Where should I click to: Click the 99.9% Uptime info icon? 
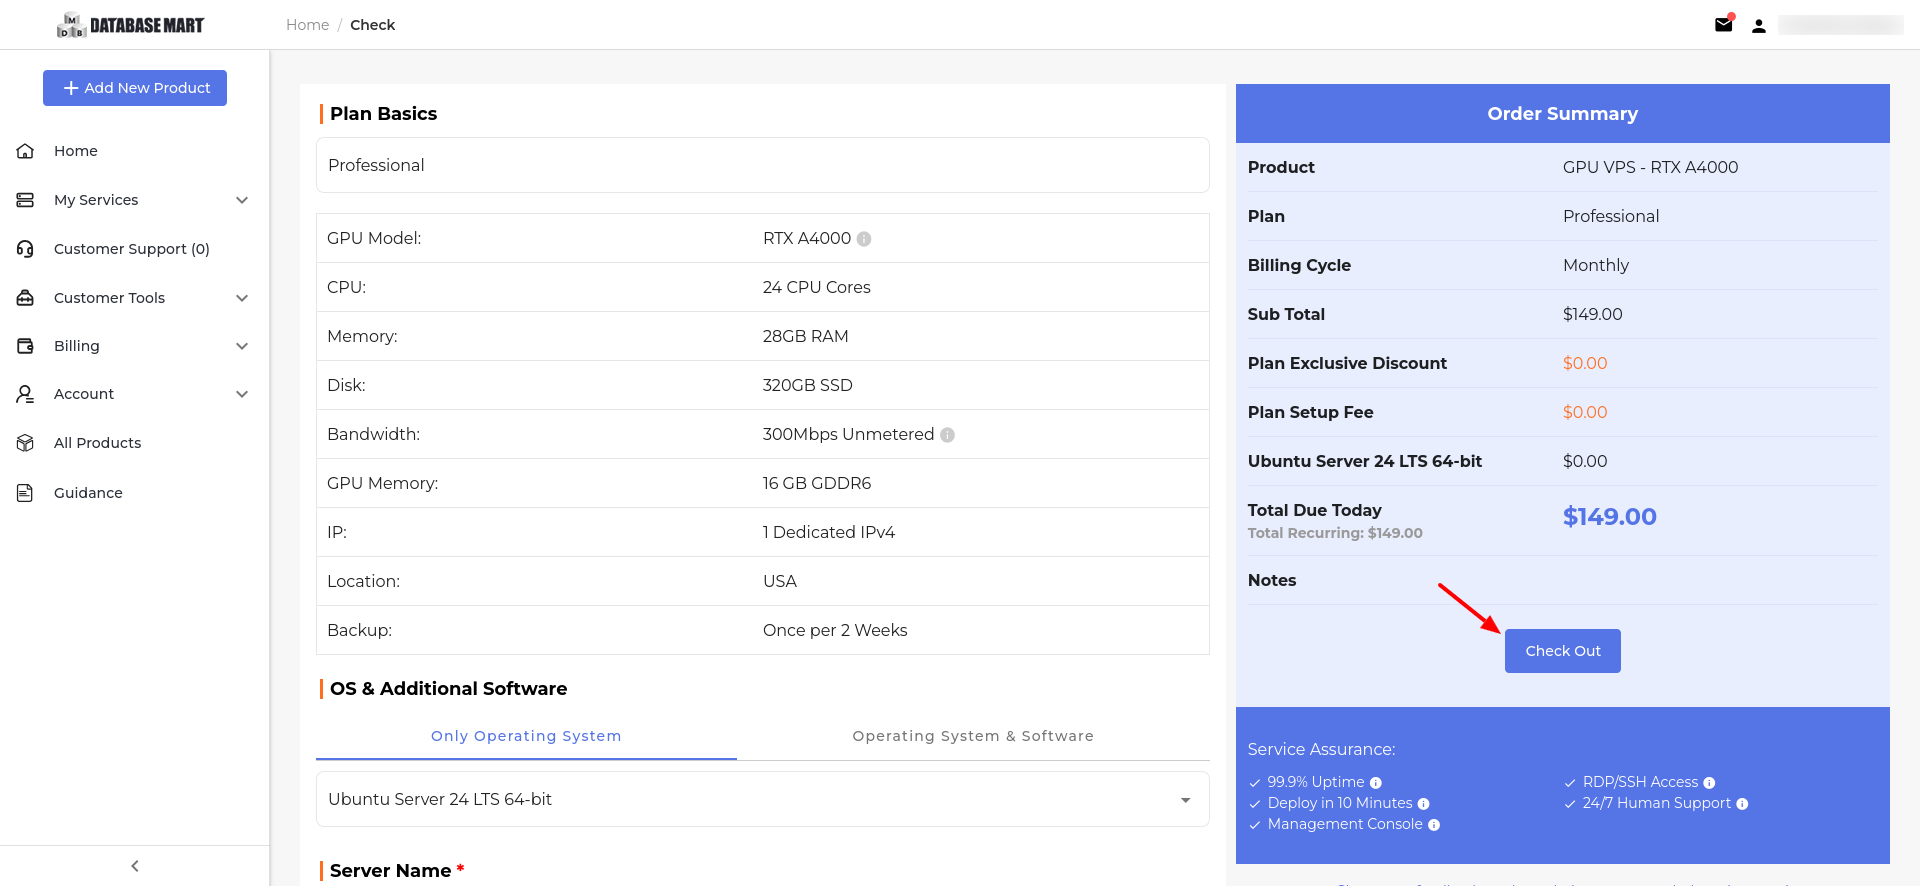(x=1375, y=783)
